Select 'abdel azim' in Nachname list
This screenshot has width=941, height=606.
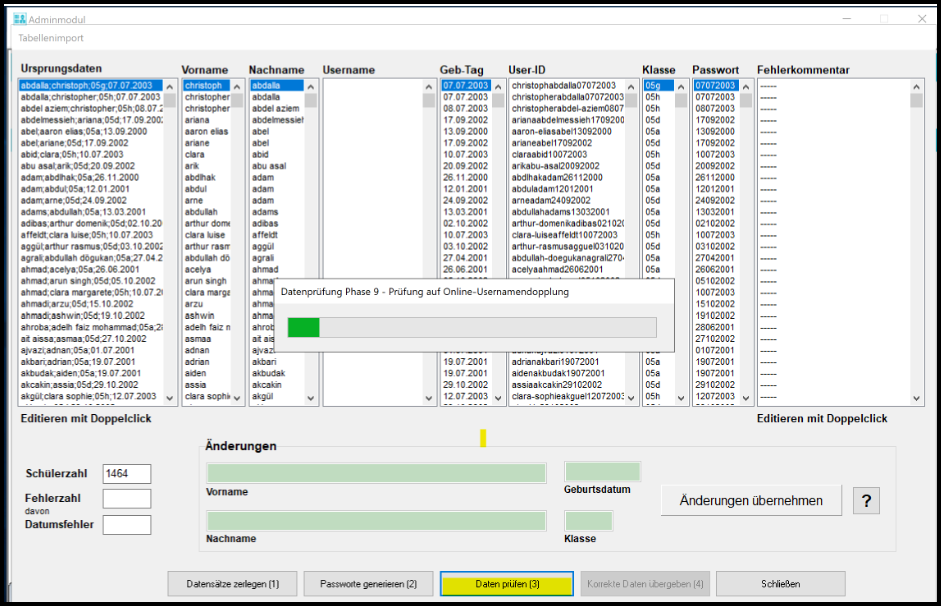pyautogui.click(x=275, y=108)
